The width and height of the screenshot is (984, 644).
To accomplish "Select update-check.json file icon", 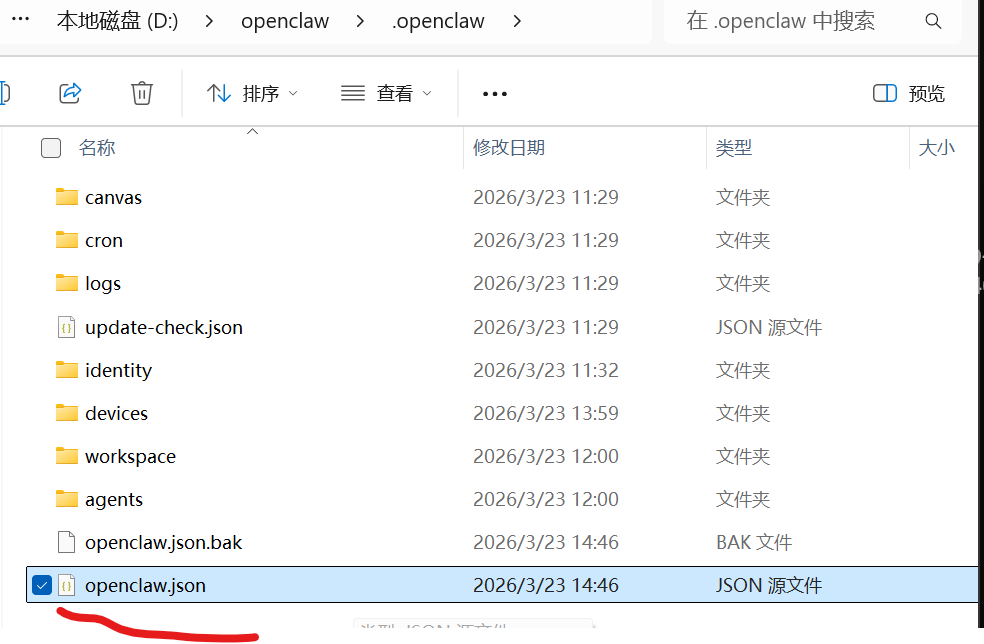I will (x=67, y=327).
